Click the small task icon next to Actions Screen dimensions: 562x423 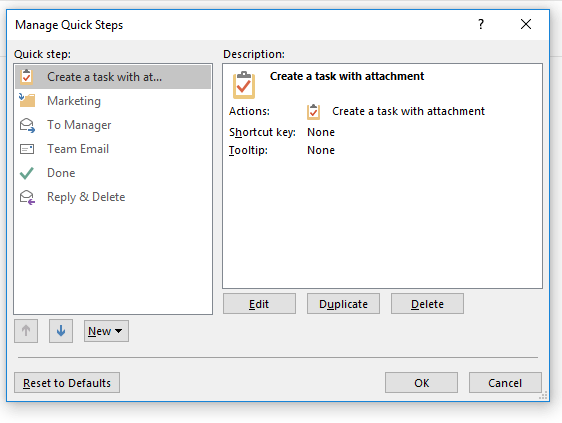313,111
